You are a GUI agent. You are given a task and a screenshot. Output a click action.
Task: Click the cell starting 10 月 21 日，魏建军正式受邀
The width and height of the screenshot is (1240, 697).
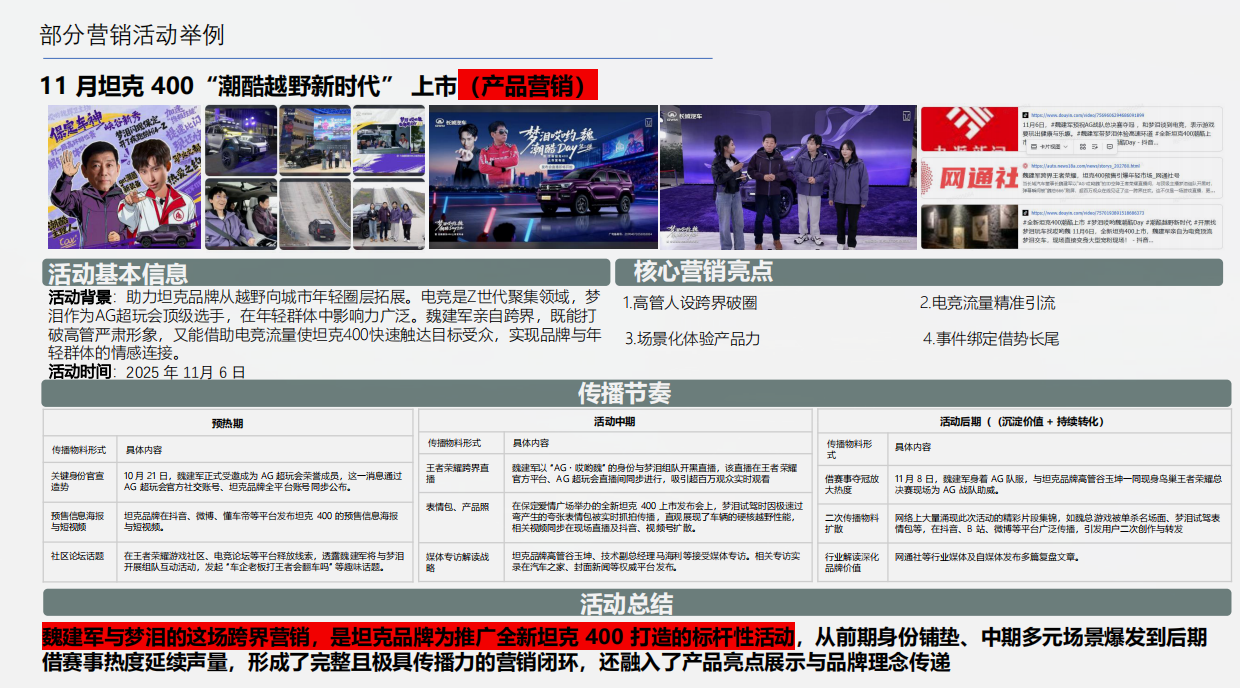[264, 482]
